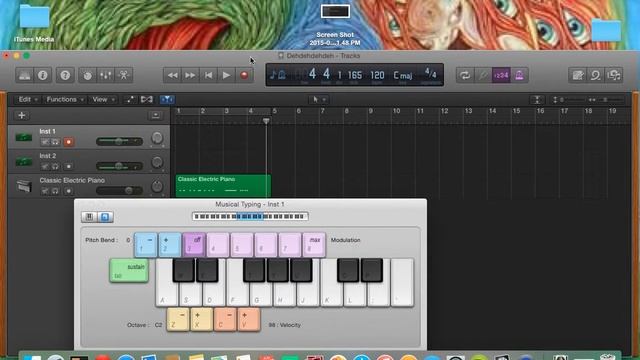Screen dimensions: 640x360
Task: Click the Fast Forward transport button
Action: point(190,75)
